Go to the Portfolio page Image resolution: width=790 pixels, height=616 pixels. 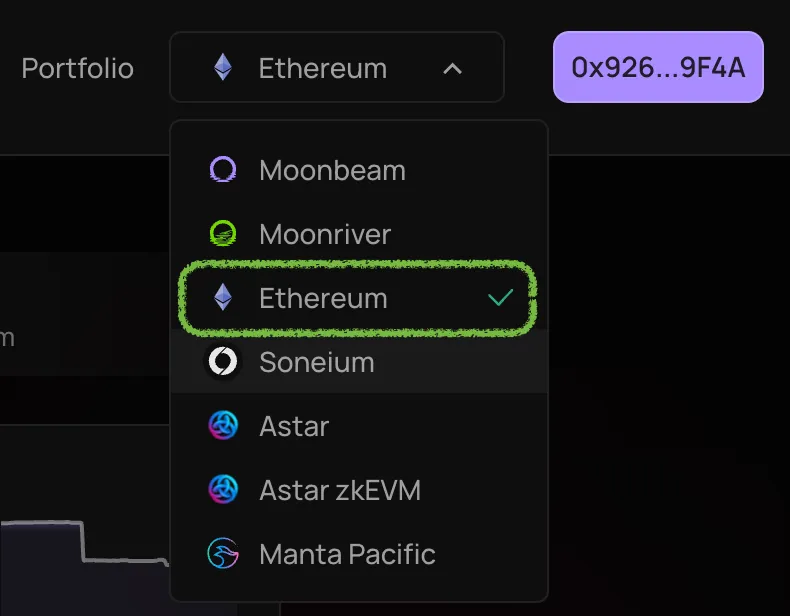tap(78, 69)
